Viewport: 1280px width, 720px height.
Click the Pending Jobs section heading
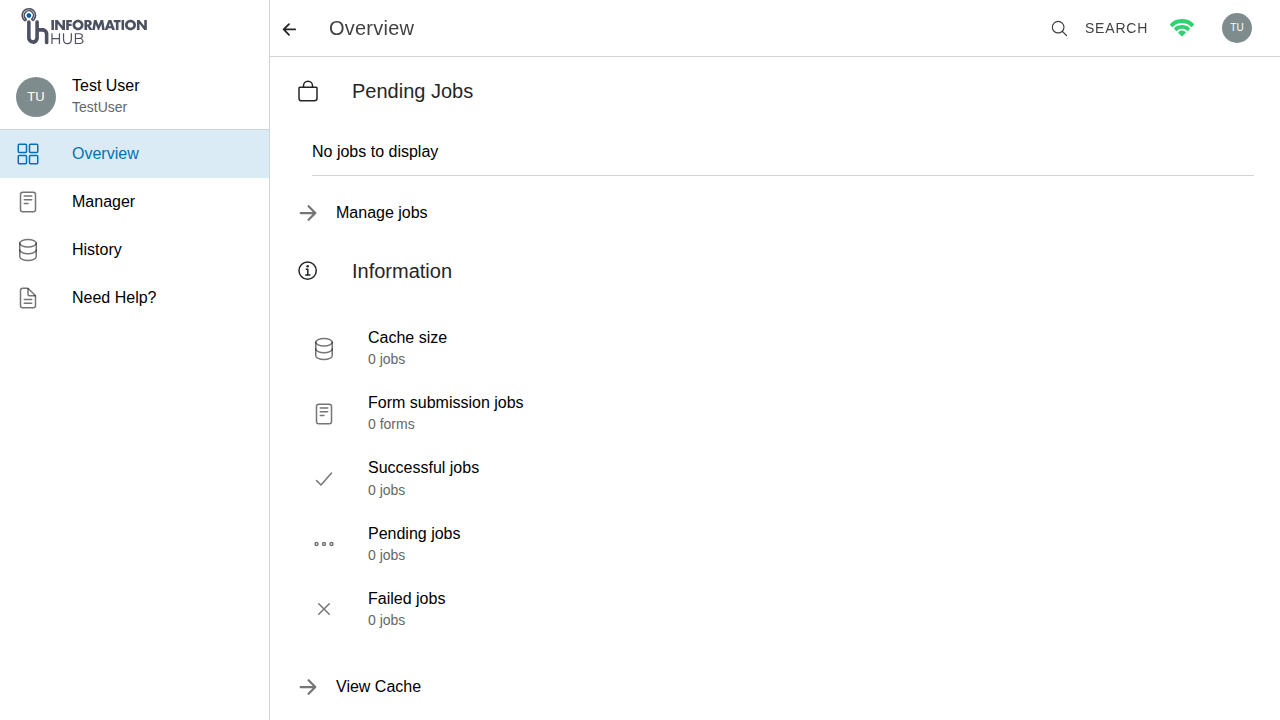pyautogui.click(x=412, y=92)
